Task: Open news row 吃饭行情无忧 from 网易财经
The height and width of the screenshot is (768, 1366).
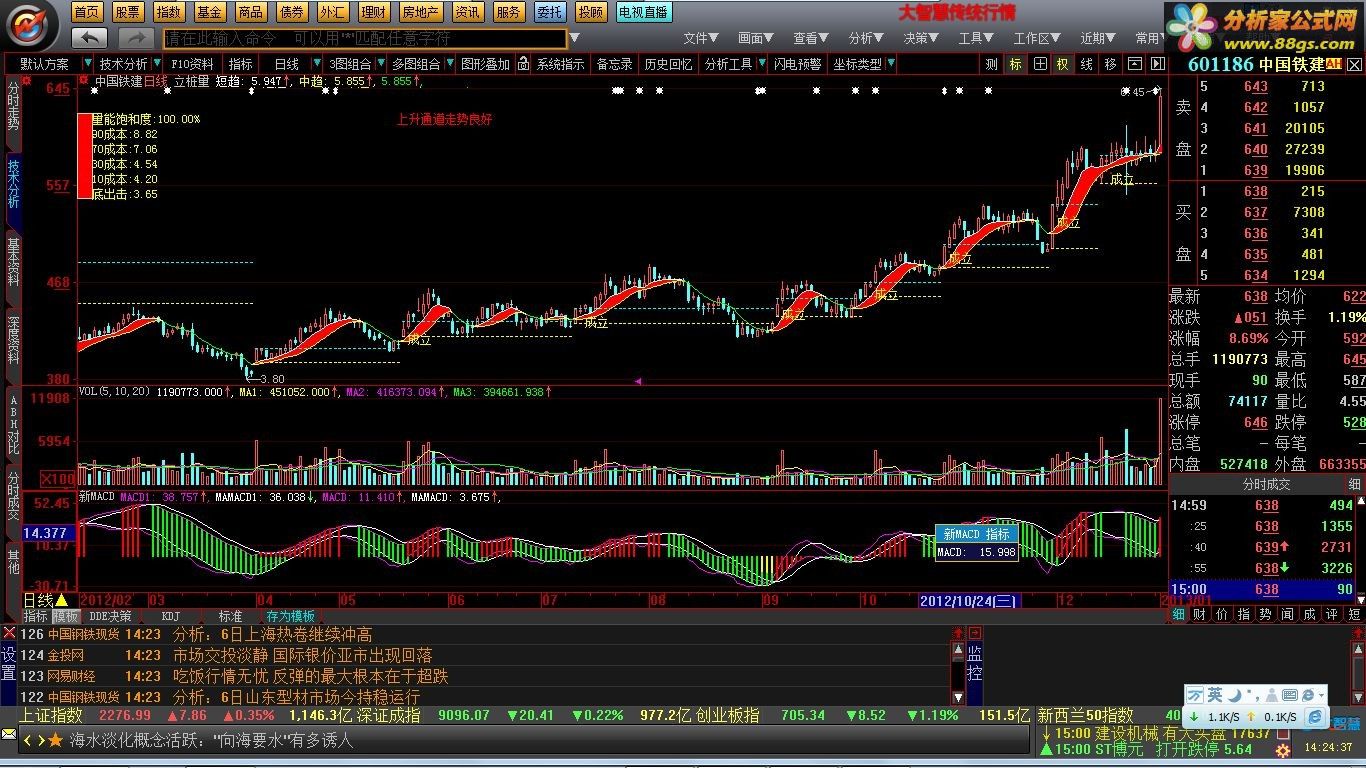Action: [x=486, y=676]
